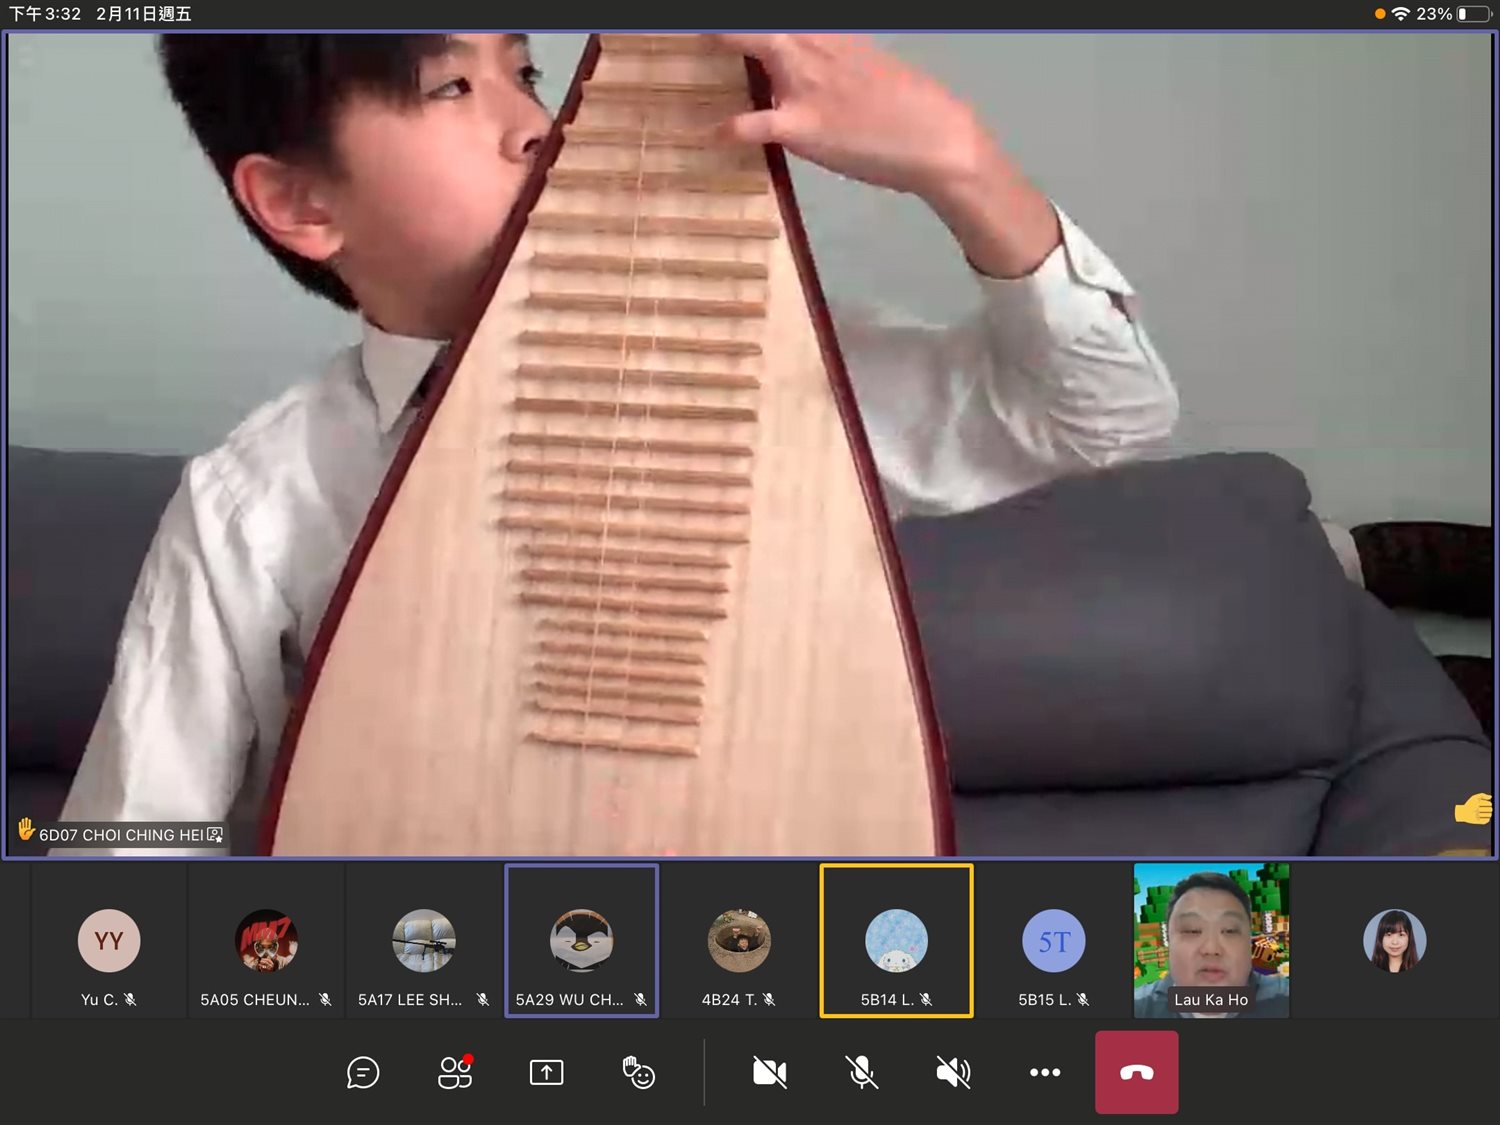Select 4B24 T. participant tile

tap(739, 942)
